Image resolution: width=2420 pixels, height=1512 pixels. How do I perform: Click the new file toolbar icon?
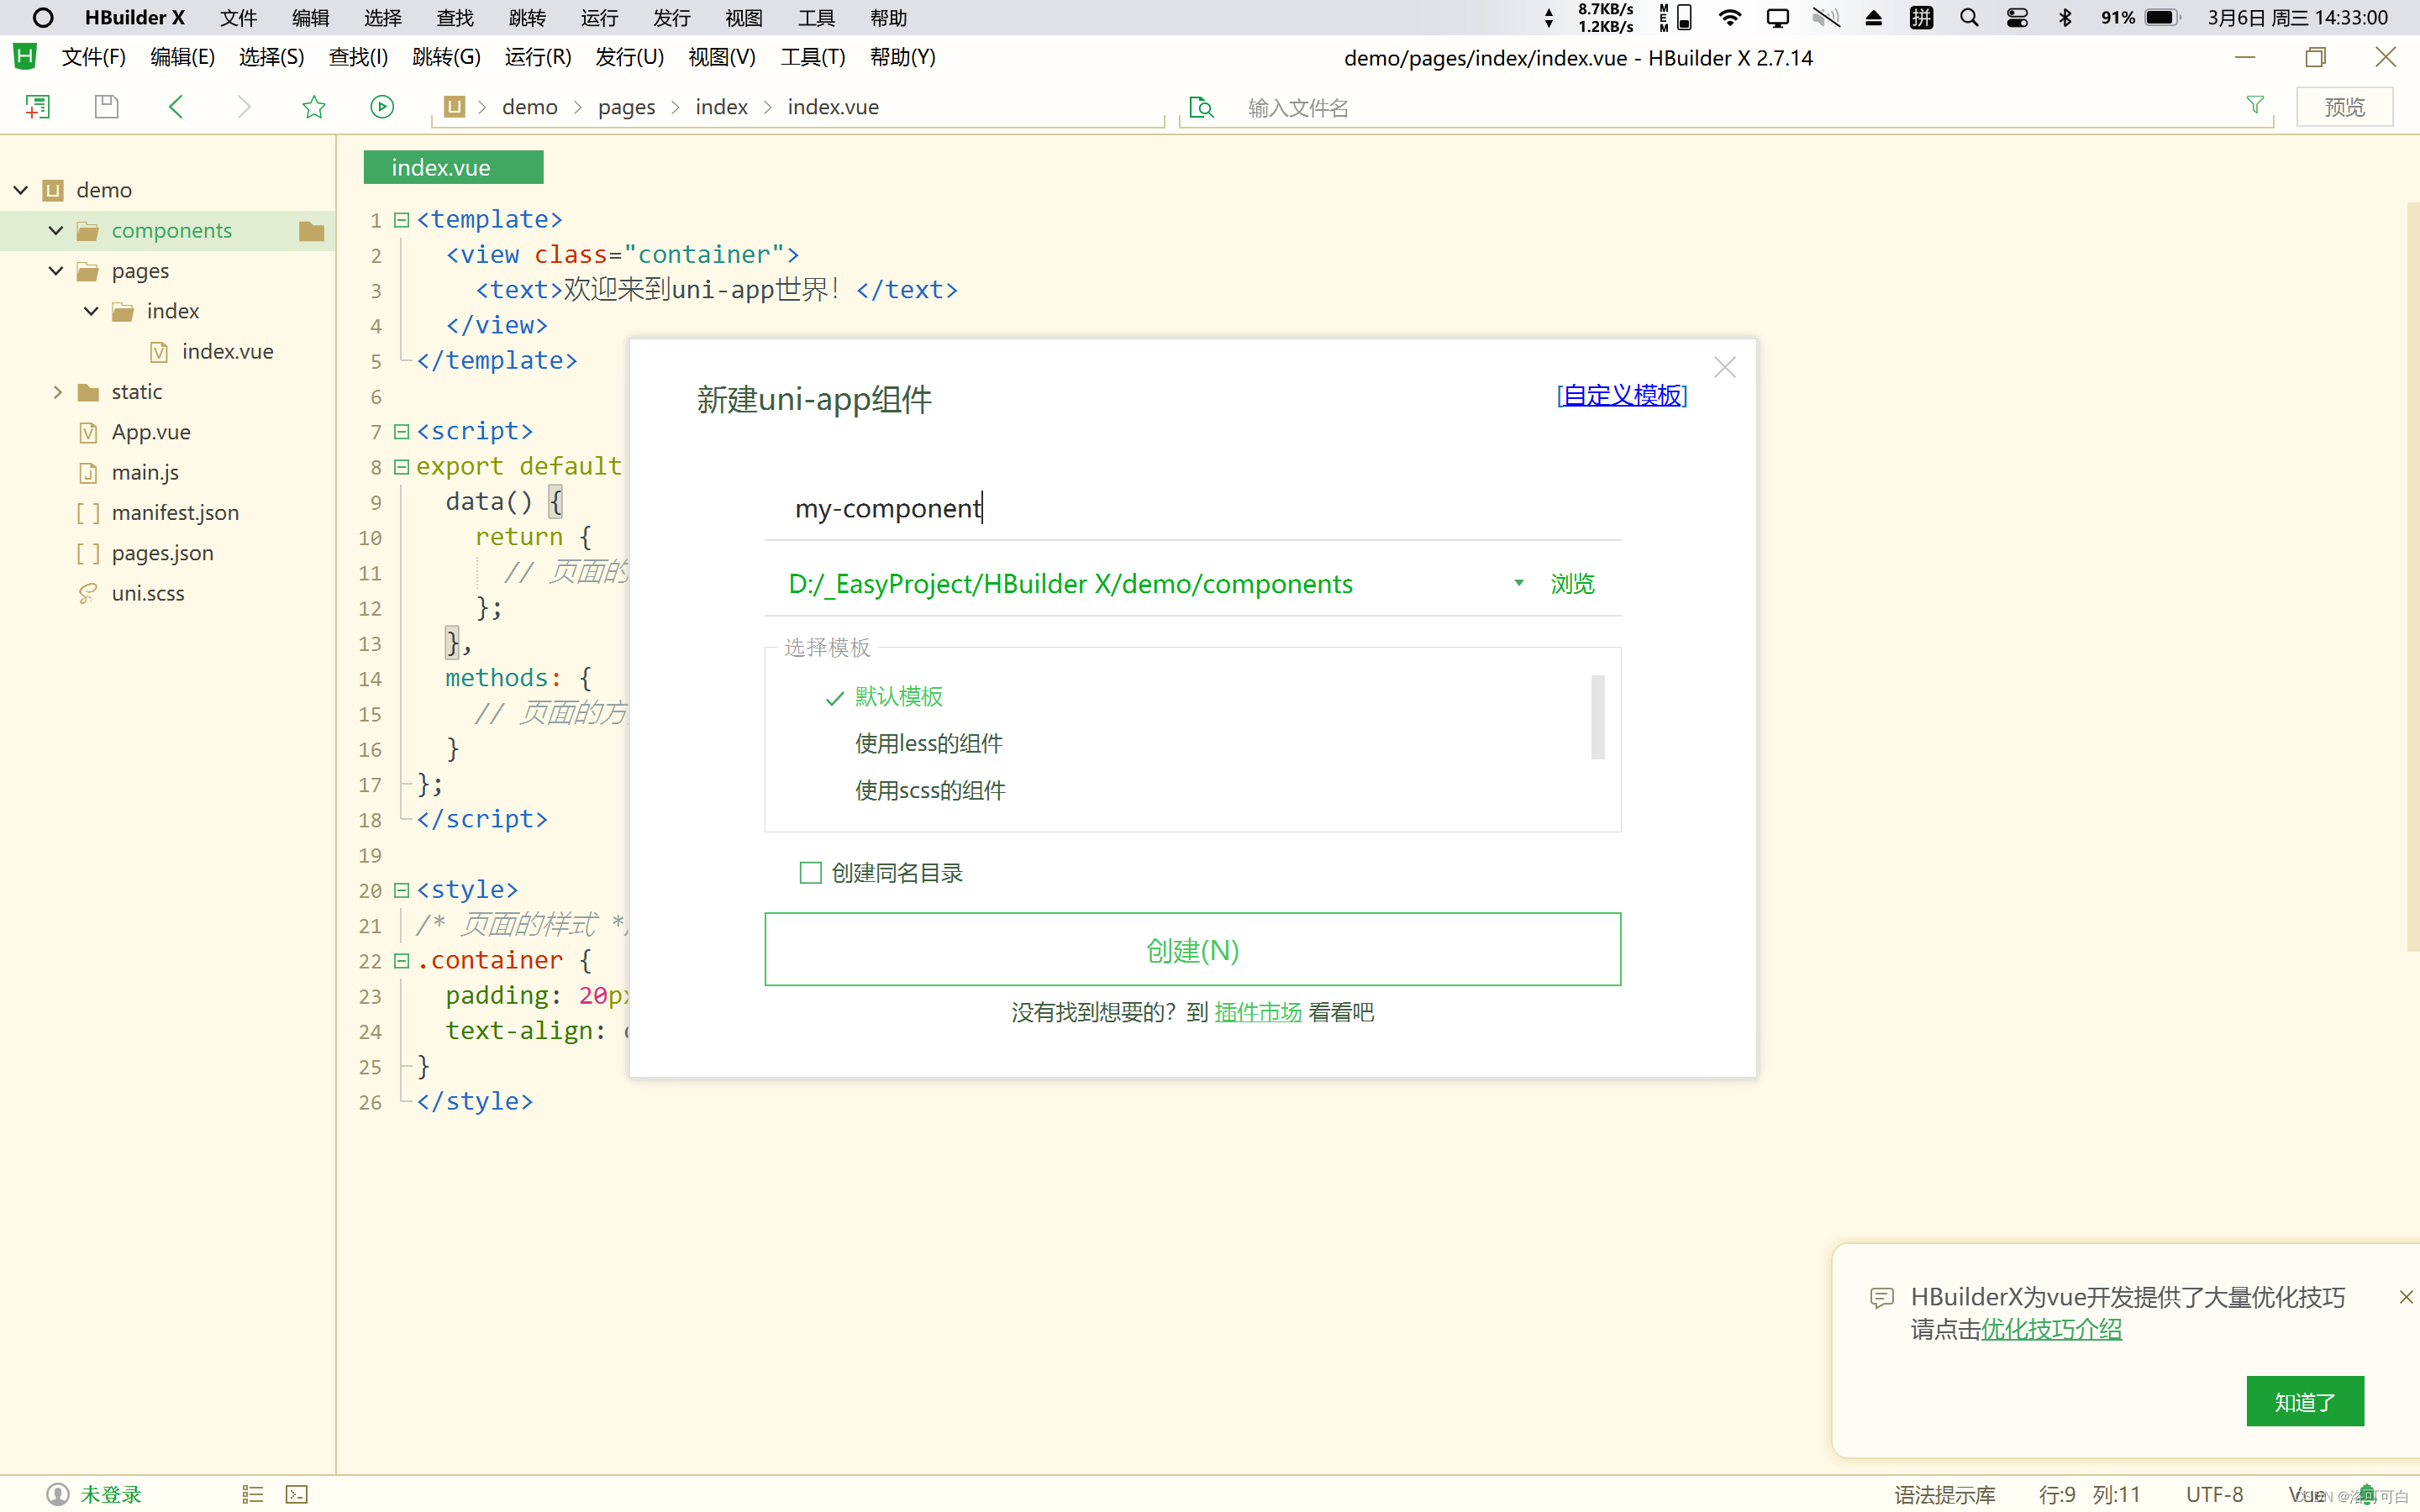37,107
